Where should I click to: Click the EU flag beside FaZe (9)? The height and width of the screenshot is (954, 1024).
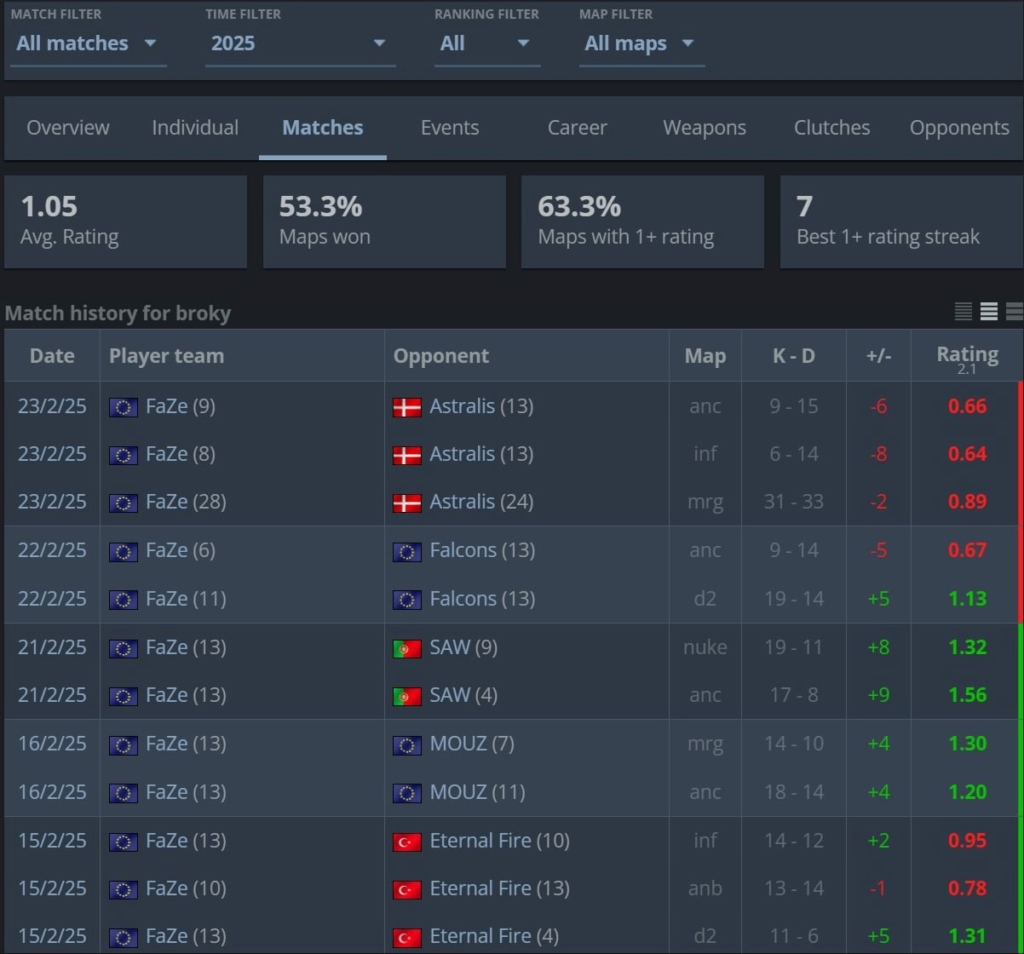[x=123, y=407]
